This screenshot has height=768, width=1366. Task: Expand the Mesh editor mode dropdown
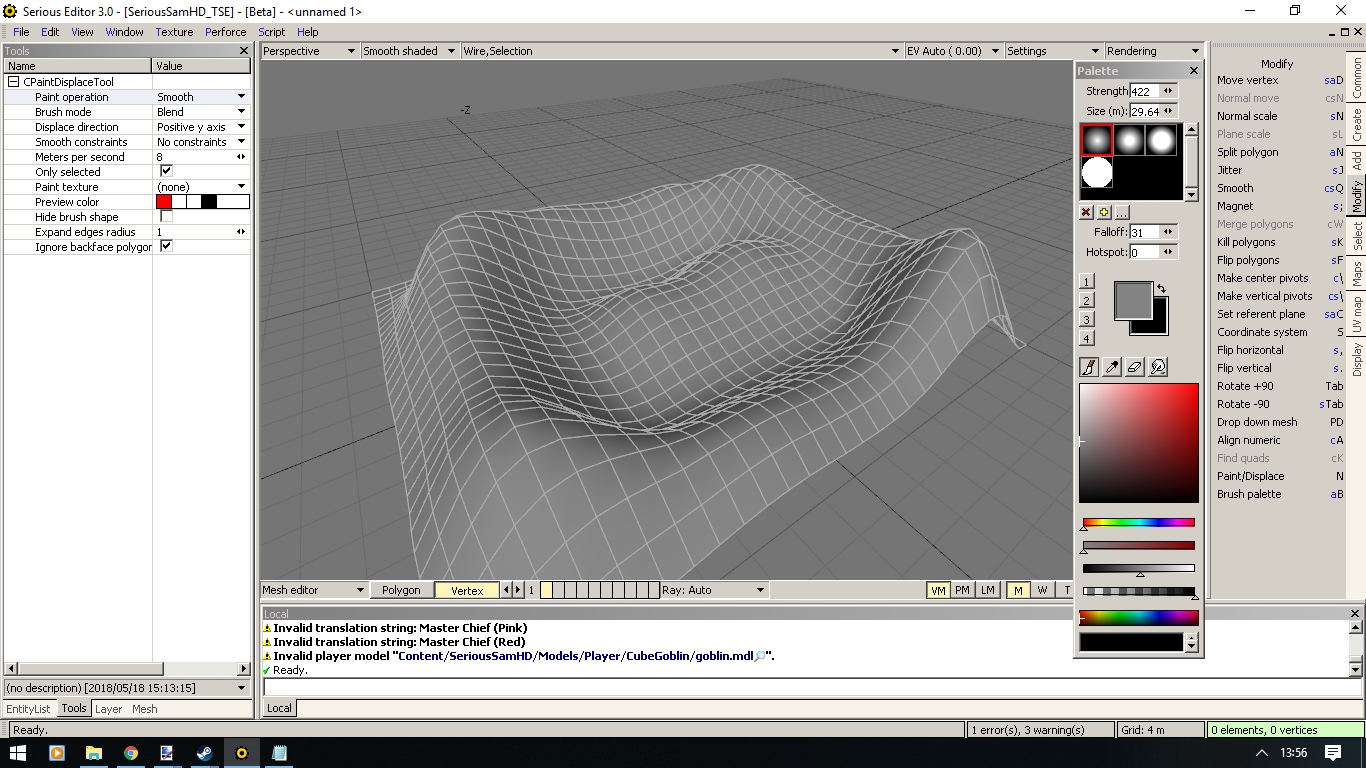[360, 590]
